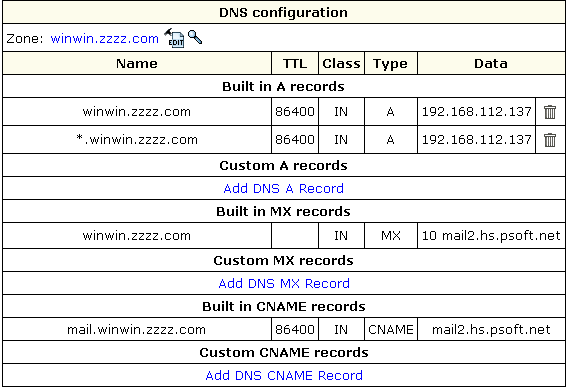Select the Class column header
Viewport: 570px width, 389px height.
click(341, 63)
